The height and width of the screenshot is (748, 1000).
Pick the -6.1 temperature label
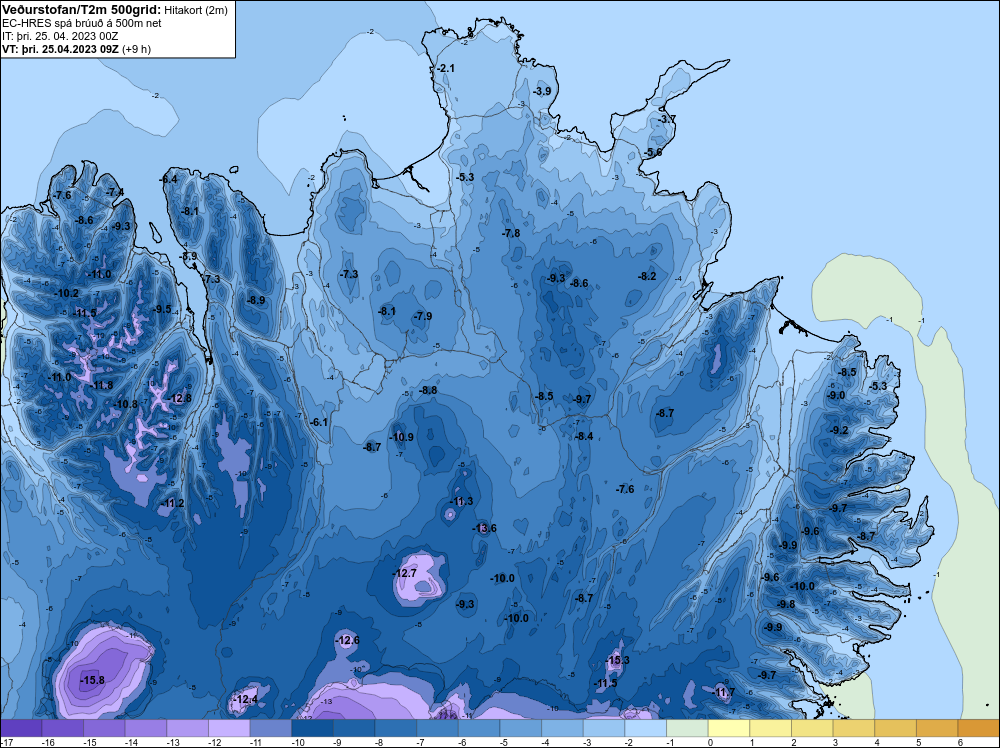click(319, 422)
